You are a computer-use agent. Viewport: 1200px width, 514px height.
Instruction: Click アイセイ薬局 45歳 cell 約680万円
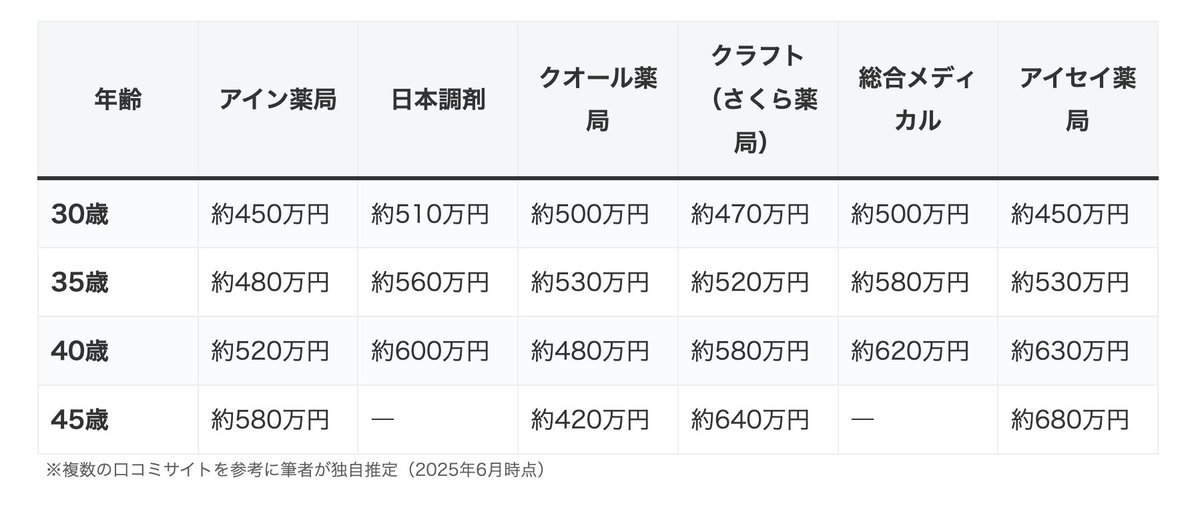(x=1070, y=419)
